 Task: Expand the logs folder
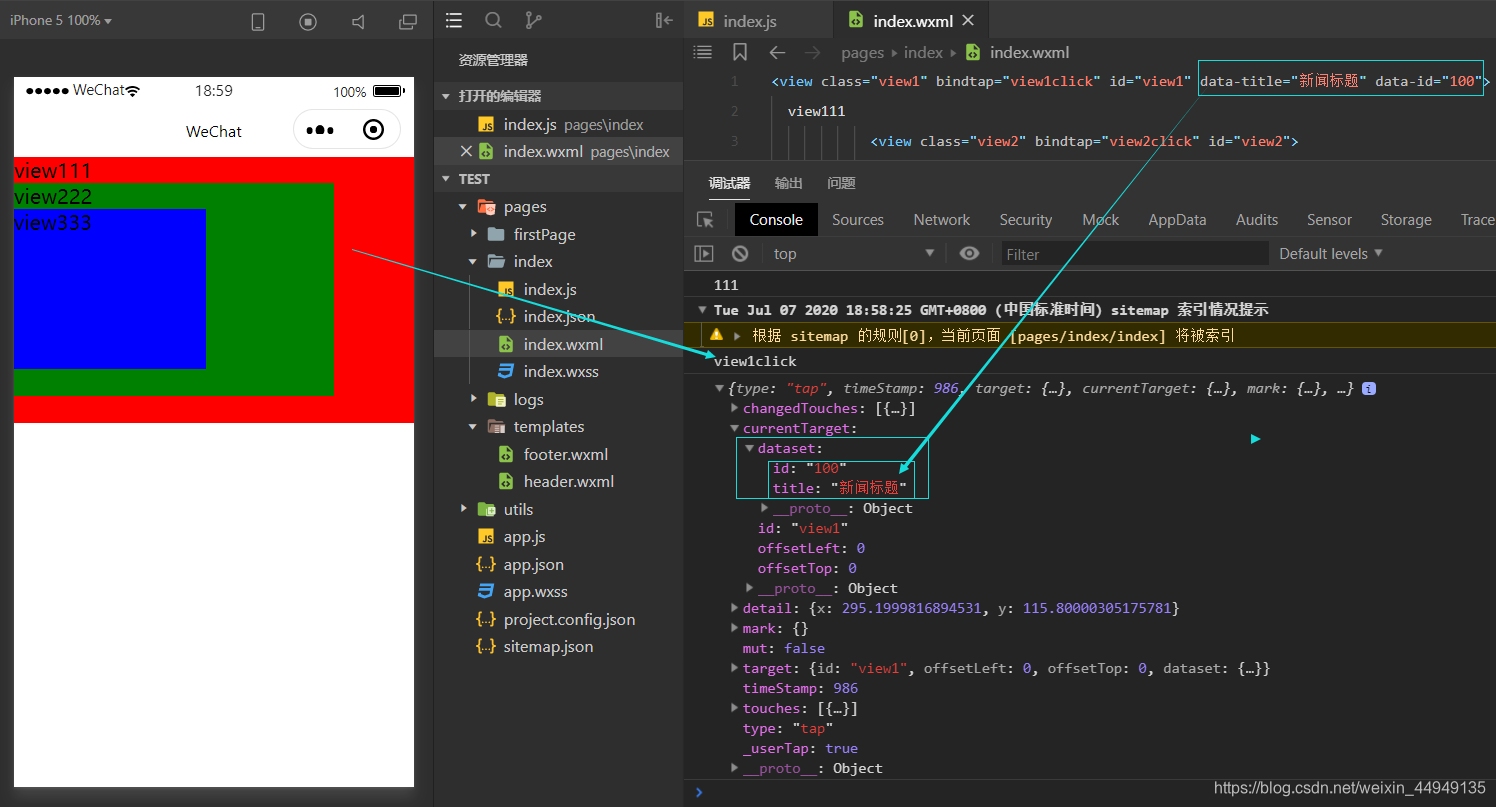[x=474, y=399]
